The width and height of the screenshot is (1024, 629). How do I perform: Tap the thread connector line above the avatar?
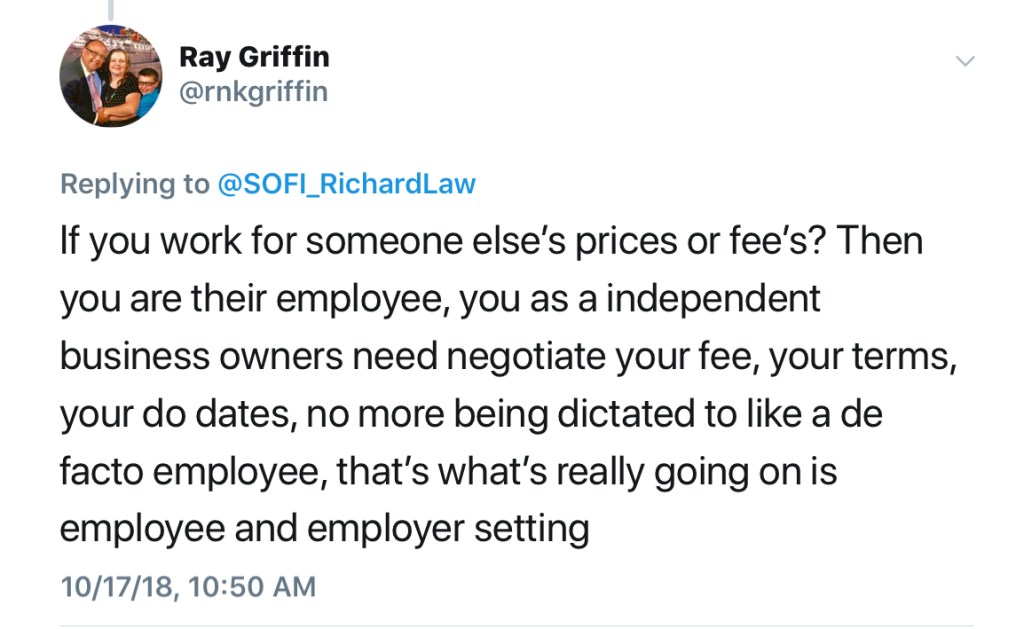[110, 9]
